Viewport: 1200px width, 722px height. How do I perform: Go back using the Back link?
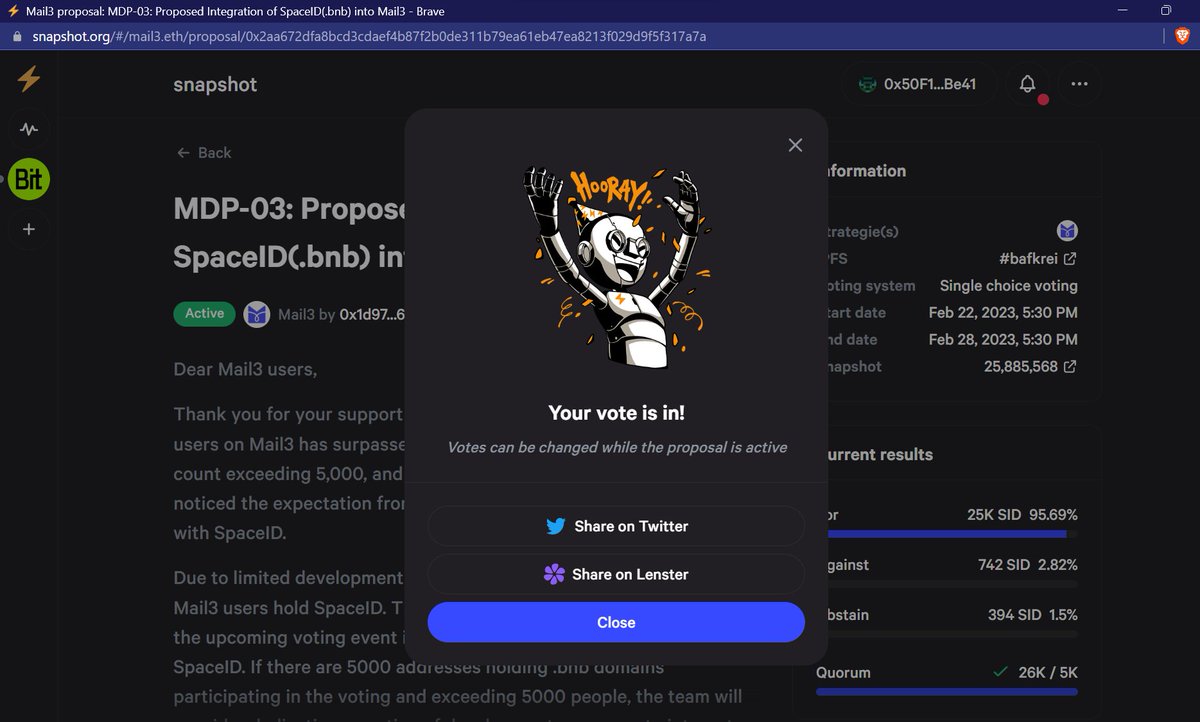tap(204, 153)
